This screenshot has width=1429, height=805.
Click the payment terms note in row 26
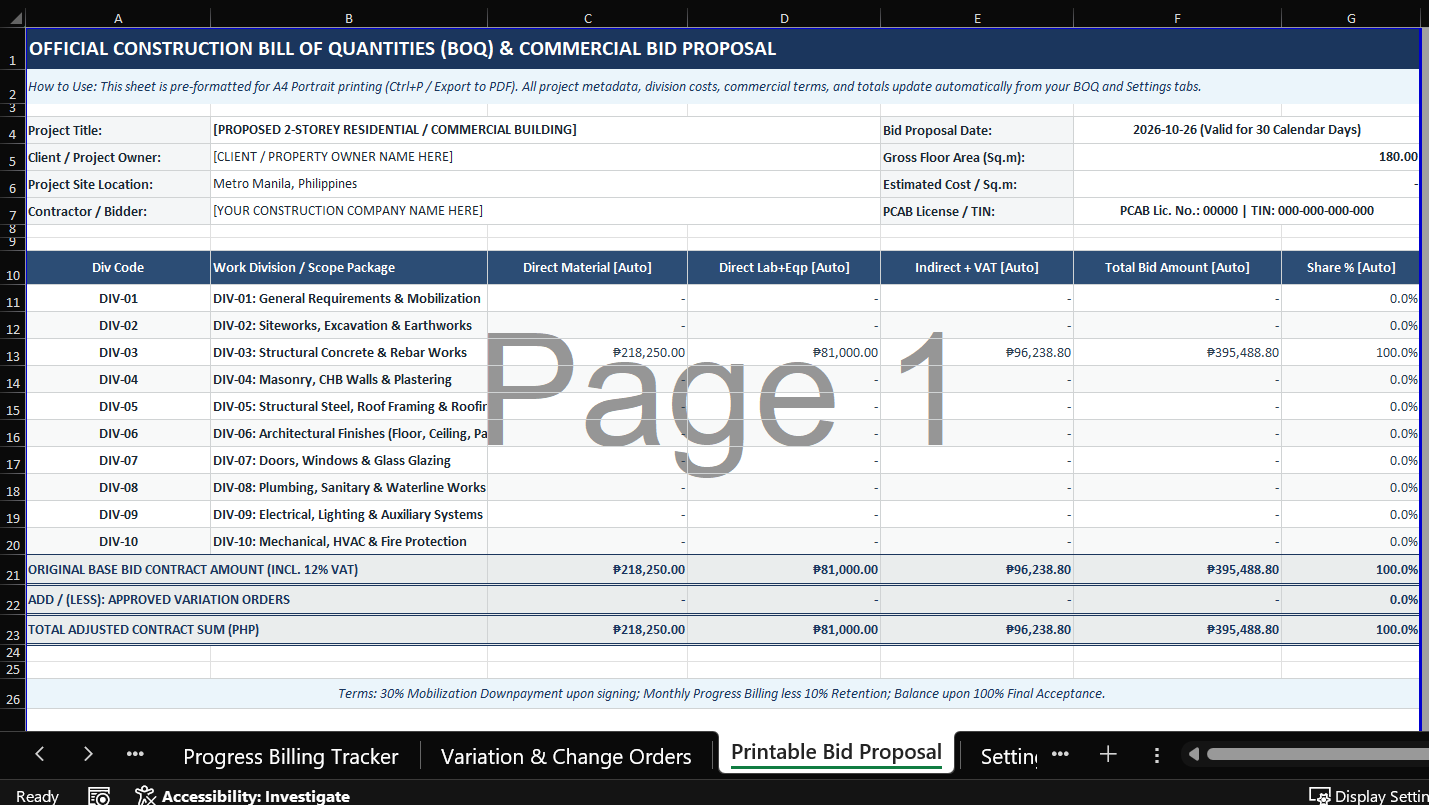pyautogui.click(x=723, y=693)
